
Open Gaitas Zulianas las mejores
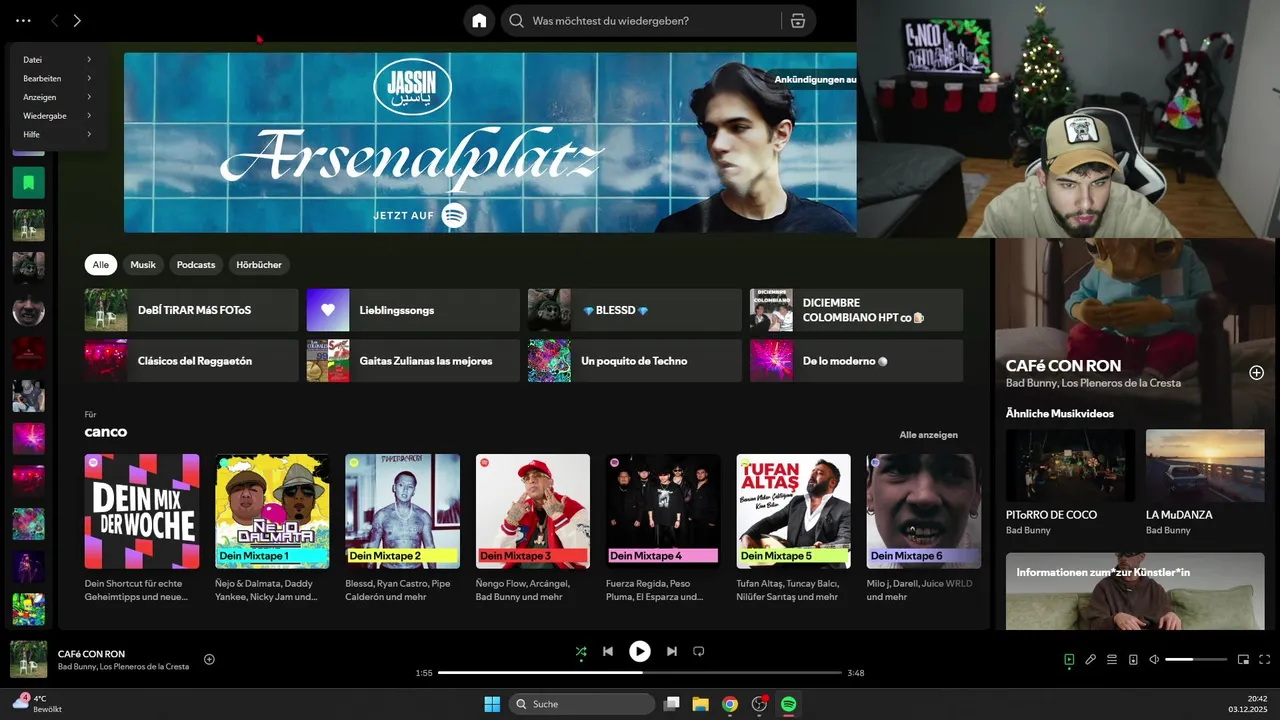pos(413,360)
